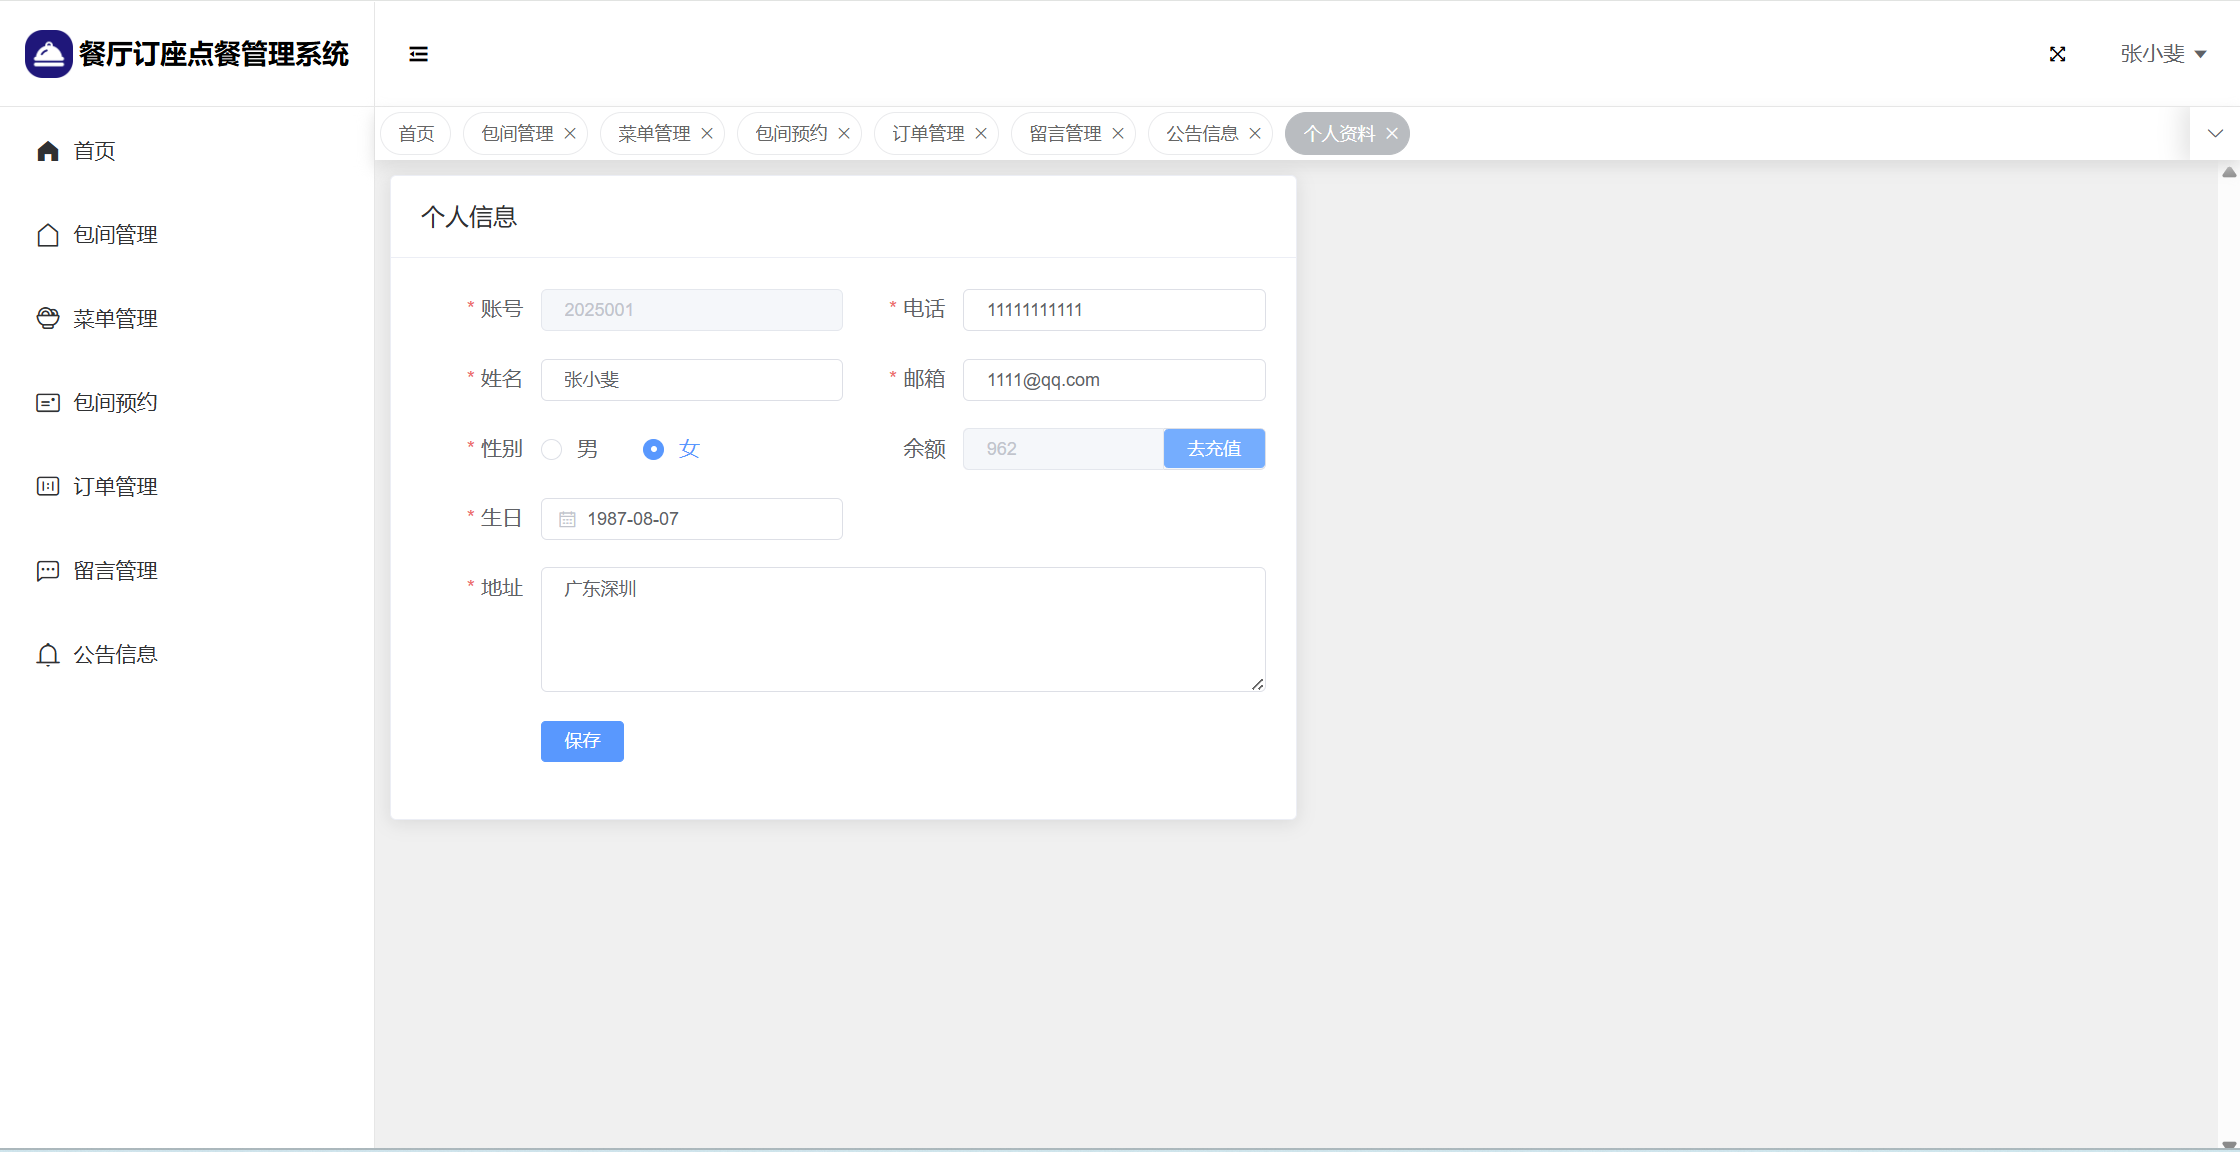Click the 保存 button
Image resolution: width=2240 pixels, height=1152 pixels.
pyautogui.click(x=582, y=741)
